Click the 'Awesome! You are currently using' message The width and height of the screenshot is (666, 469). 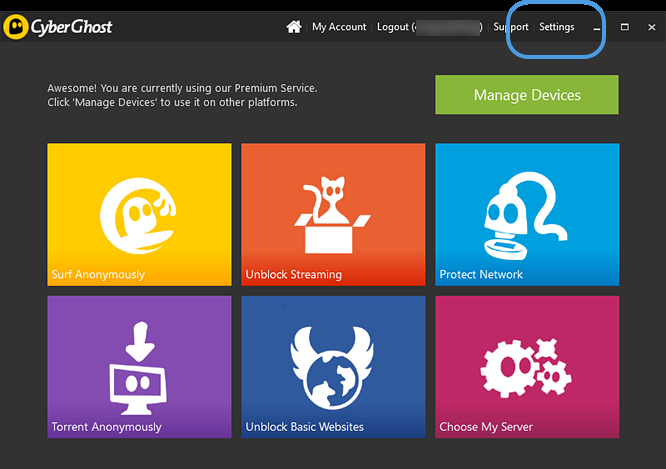182,95
